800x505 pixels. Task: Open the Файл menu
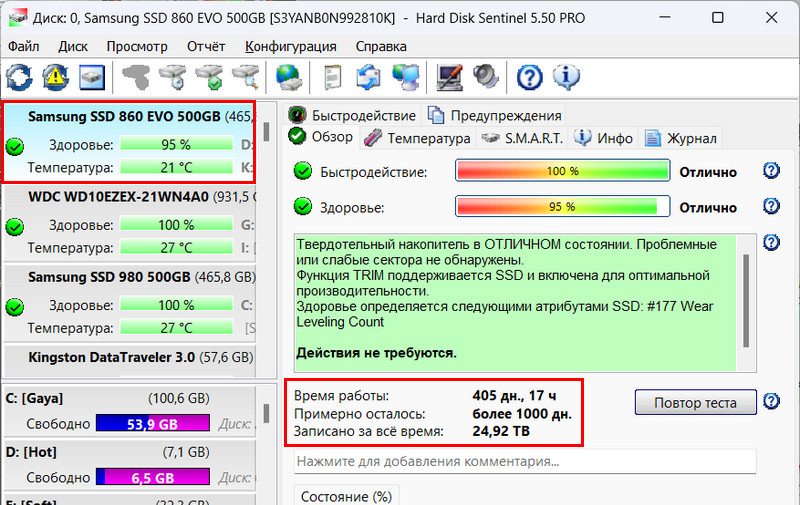tap(23, 46)
